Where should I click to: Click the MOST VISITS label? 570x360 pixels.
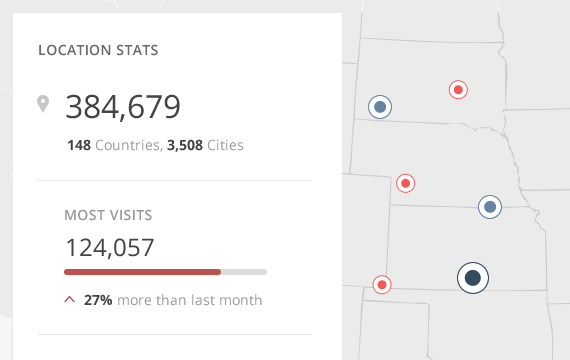coord(108,215)
